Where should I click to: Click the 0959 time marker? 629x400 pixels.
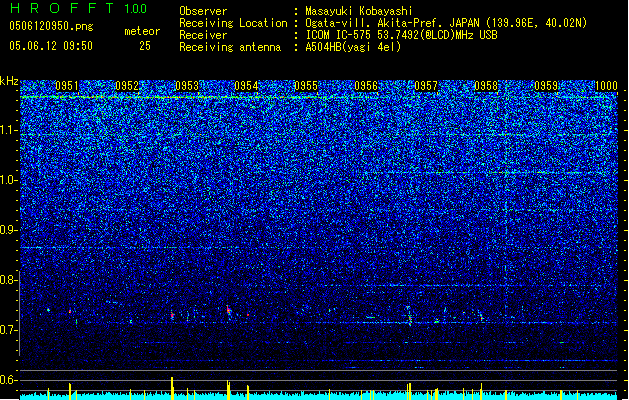click(546, 86)
